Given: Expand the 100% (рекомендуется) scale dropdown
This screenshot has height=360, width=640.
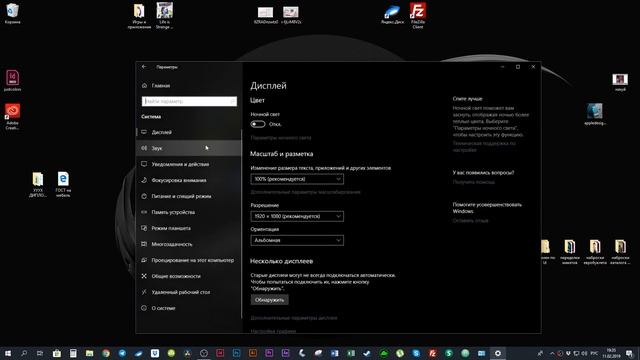Looking at the screenshot, I should [x=297, y=179].
